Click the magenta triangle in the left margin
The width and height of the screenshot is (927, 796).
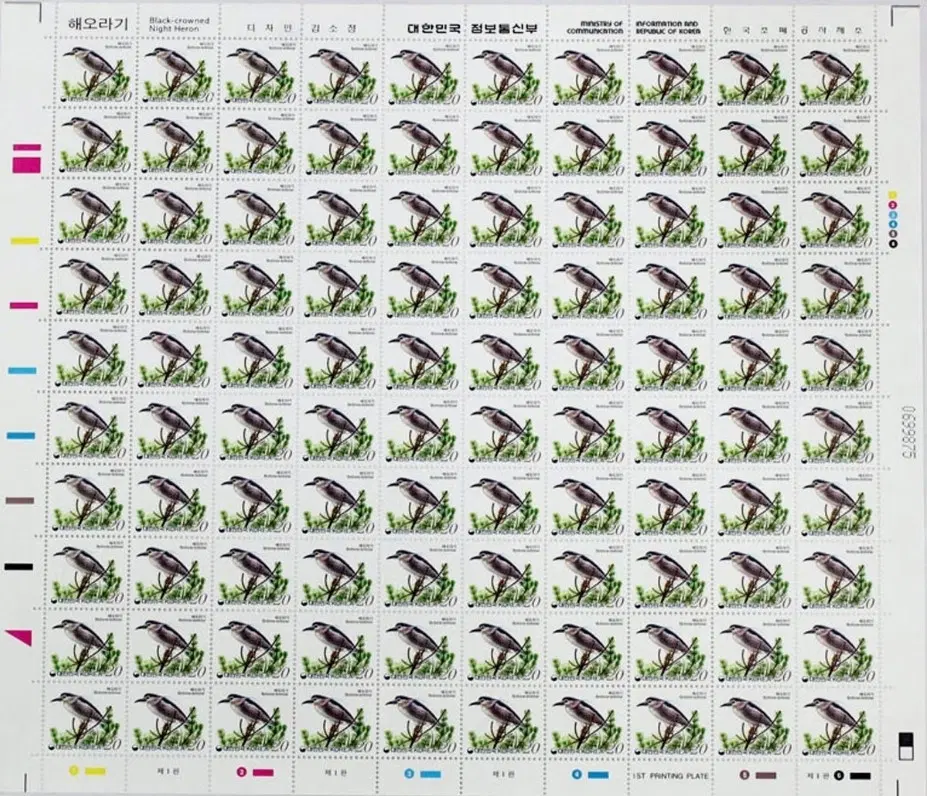pyautogui.click(x=19, y=637)
